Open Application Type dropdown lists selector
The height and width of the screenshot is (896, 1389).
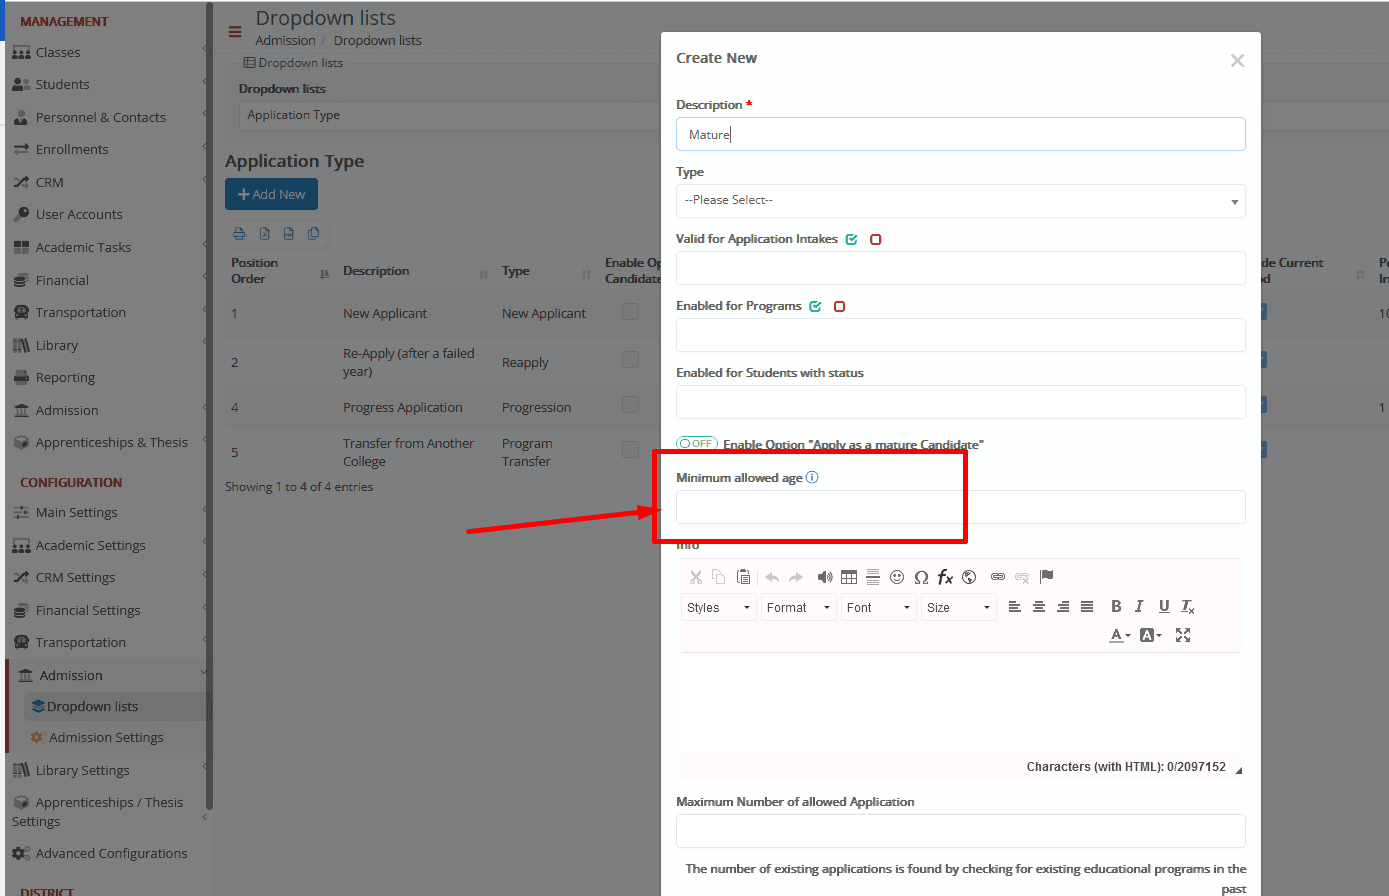[x=450, y=115]
